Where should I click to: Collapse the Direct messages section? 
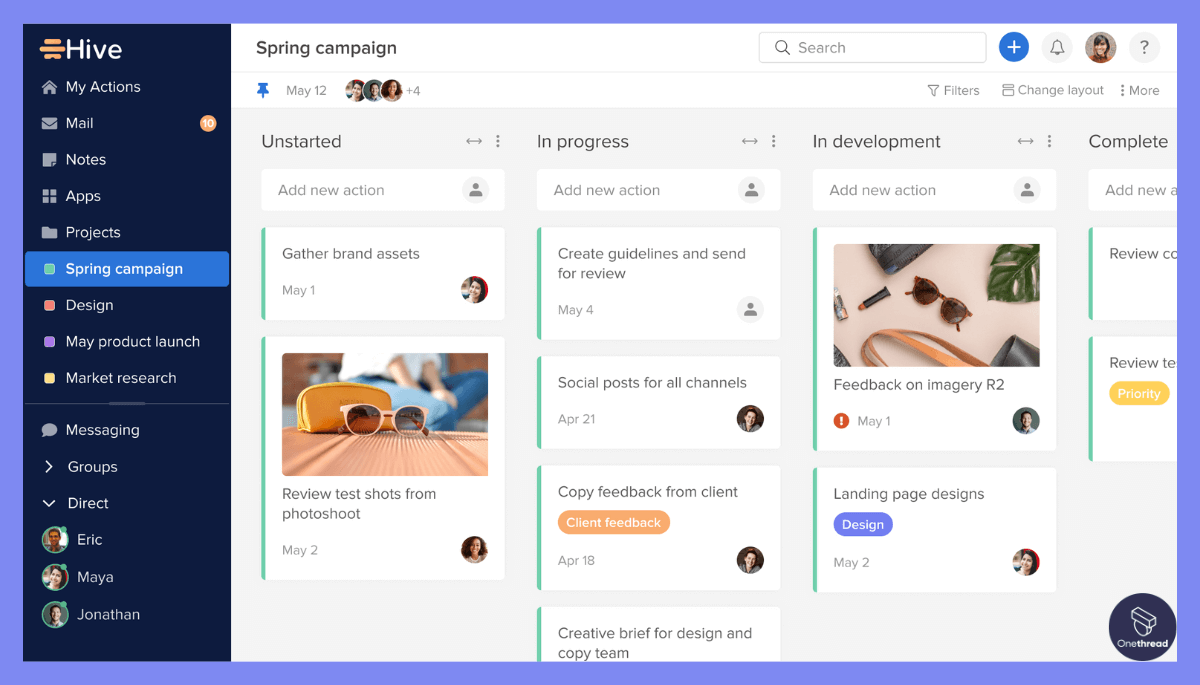click(x=49, y=503)
